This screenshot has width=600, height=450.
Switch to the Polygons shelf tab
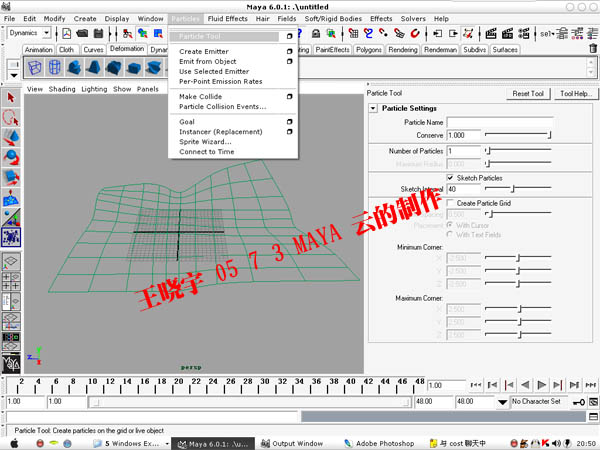point(369,50)
